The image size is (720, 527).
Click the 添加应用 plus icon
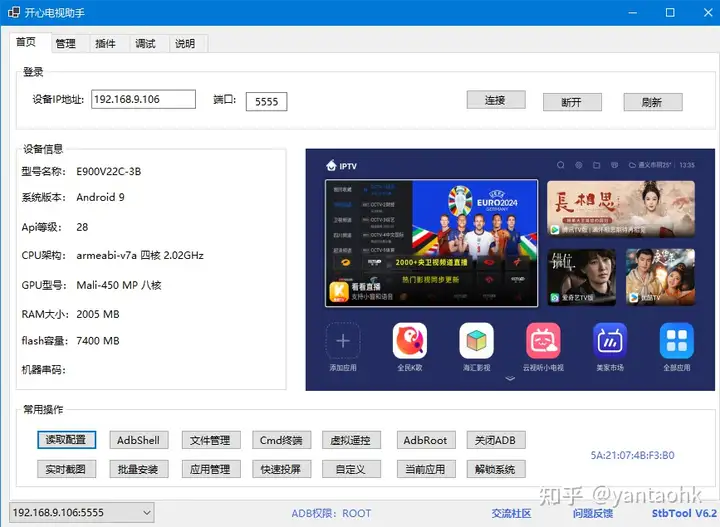[x=343, y=341]
